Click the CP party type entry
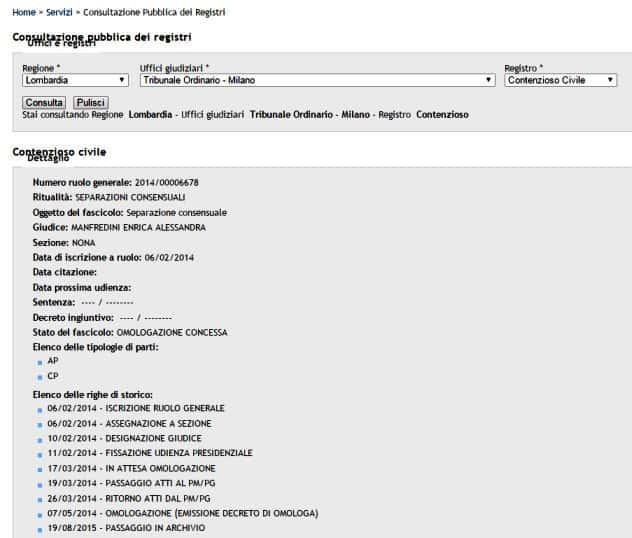Viewport: 632px width, 538px height. tap(53, 376)
